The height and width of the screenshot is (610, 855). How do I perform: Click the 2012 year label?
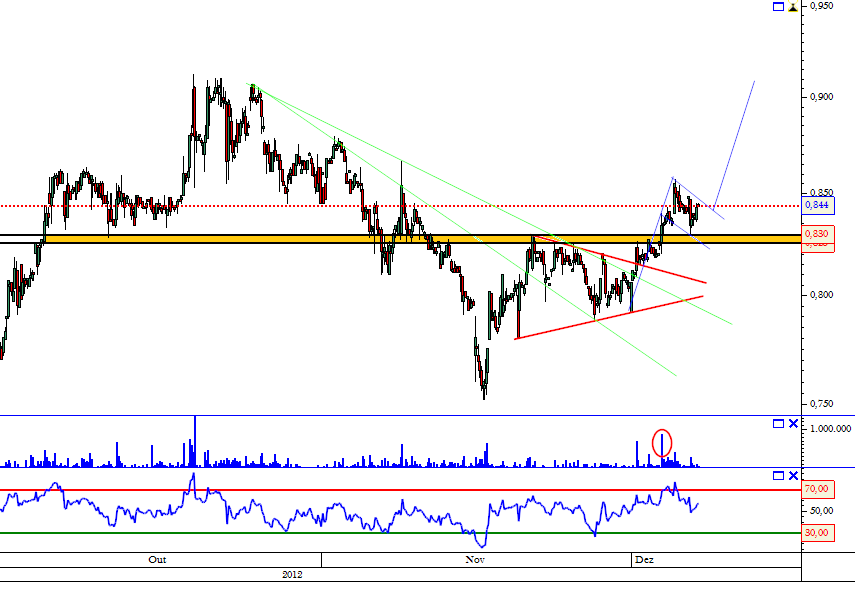[292, 575]
